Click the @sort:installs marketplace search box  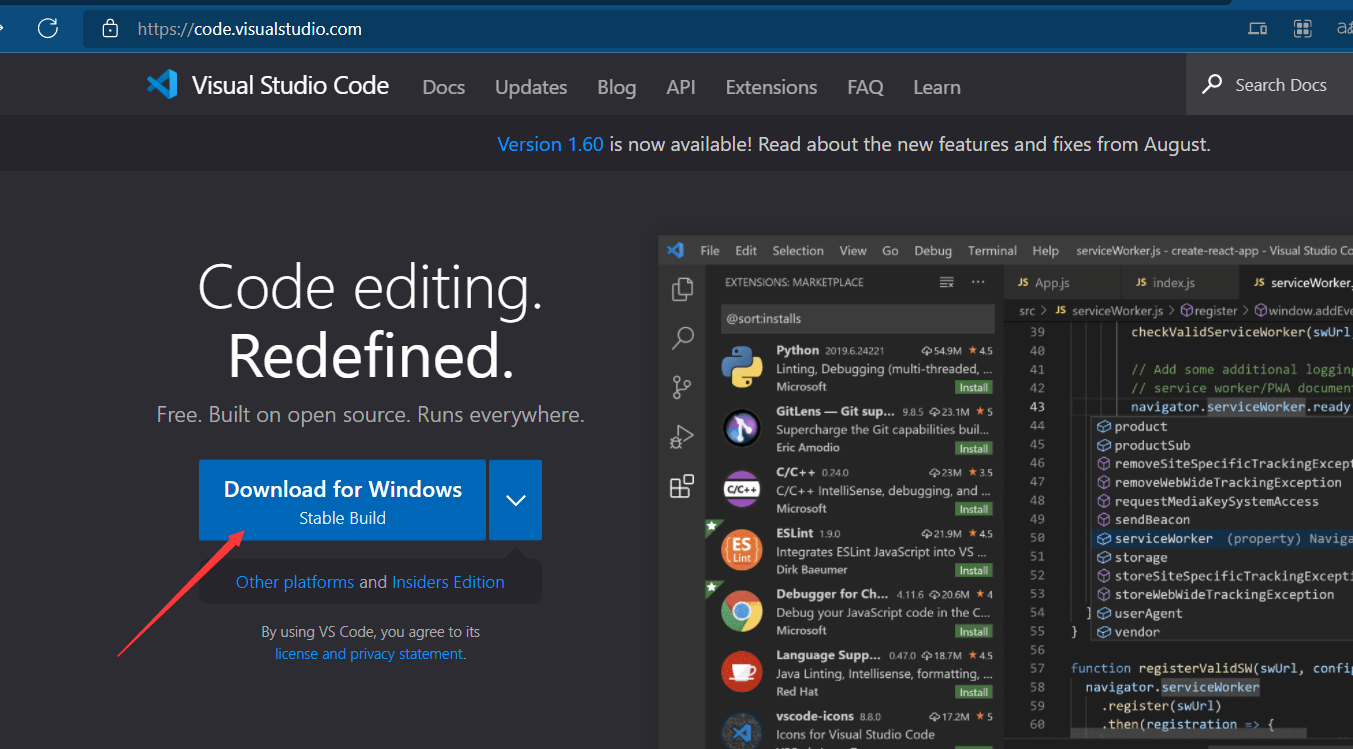point(857,318)
